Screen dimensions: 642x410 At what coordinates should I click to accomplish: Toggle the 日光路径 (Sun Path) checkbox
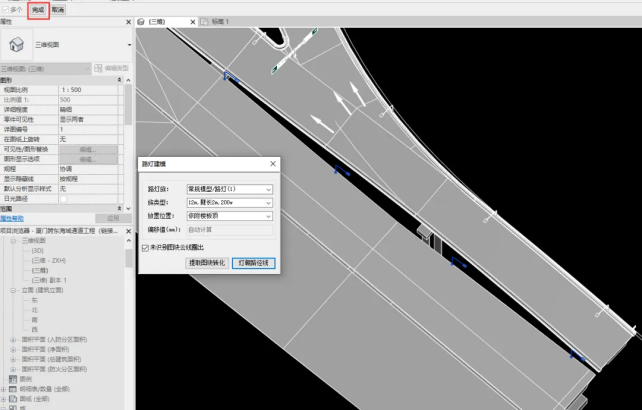tap(64, 198)
